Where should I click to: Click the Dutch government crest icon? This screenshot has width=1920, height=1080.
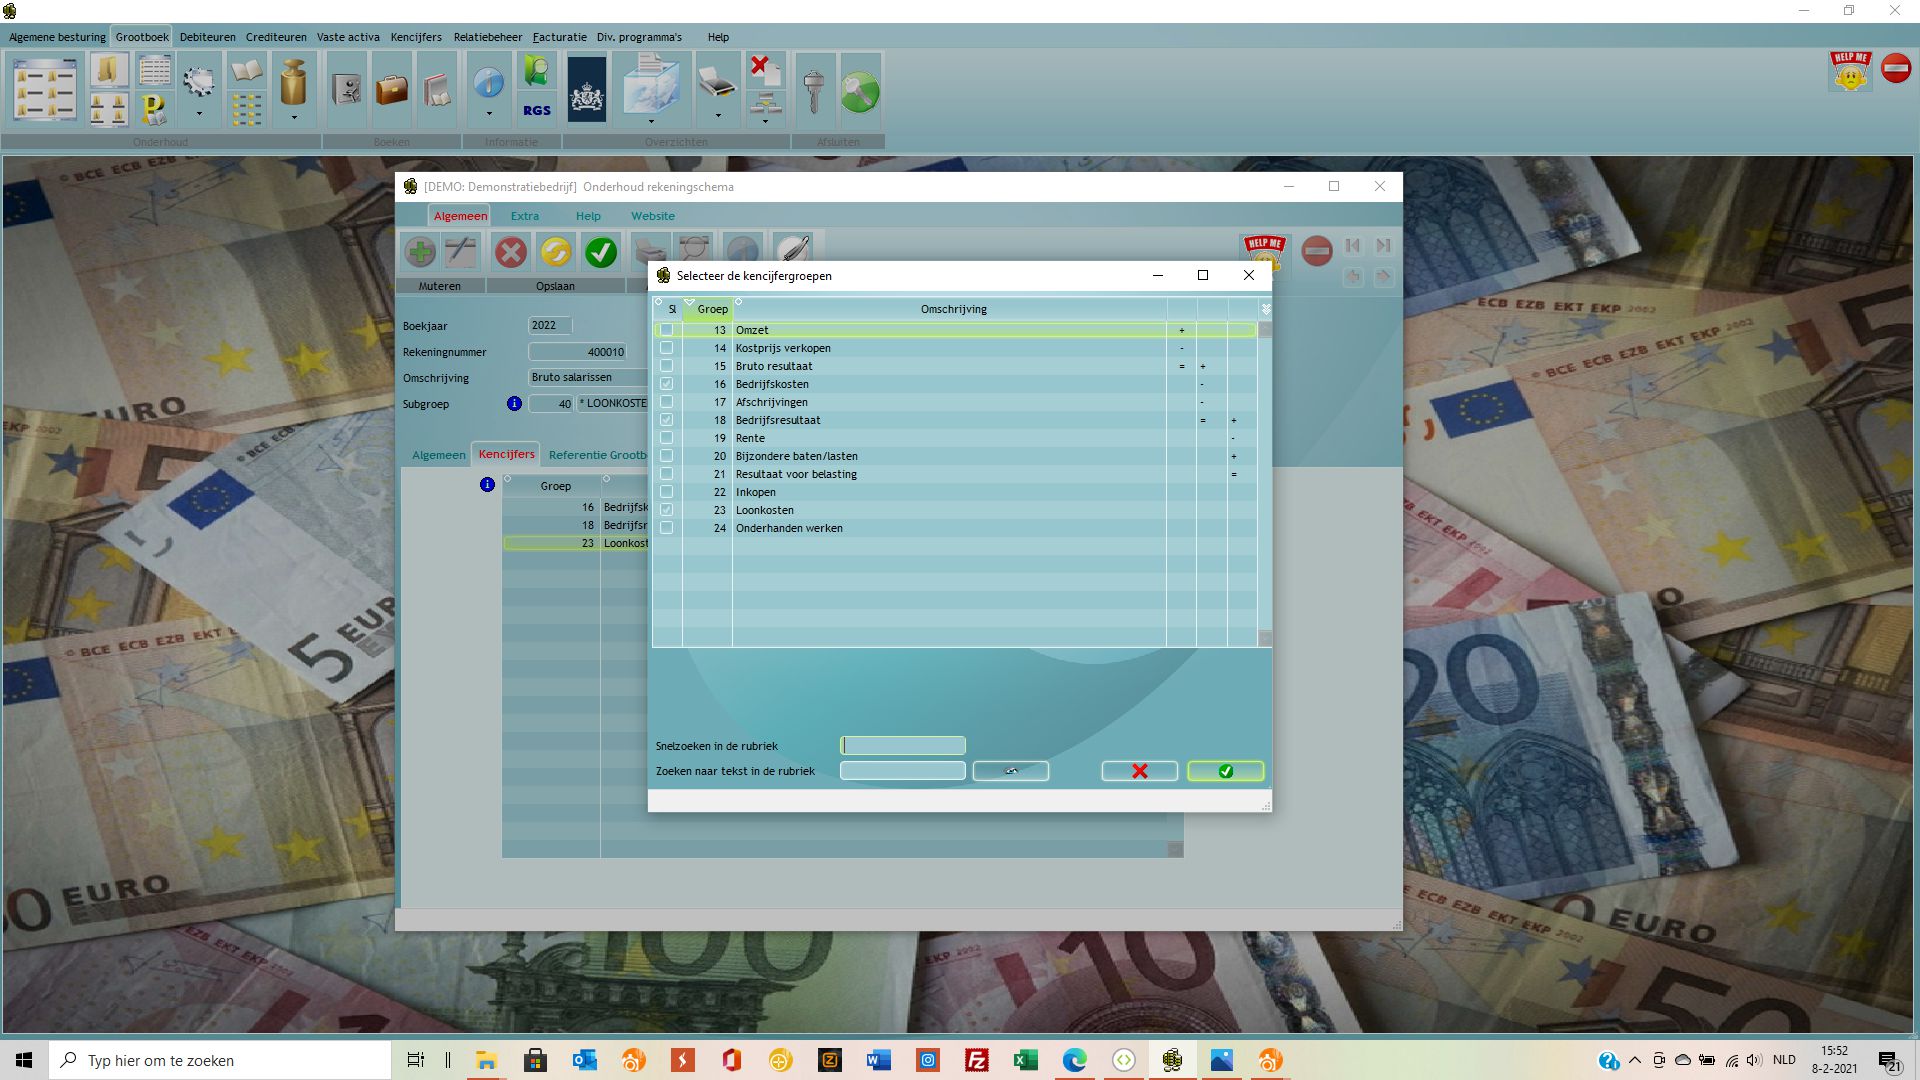click(587, 90)
